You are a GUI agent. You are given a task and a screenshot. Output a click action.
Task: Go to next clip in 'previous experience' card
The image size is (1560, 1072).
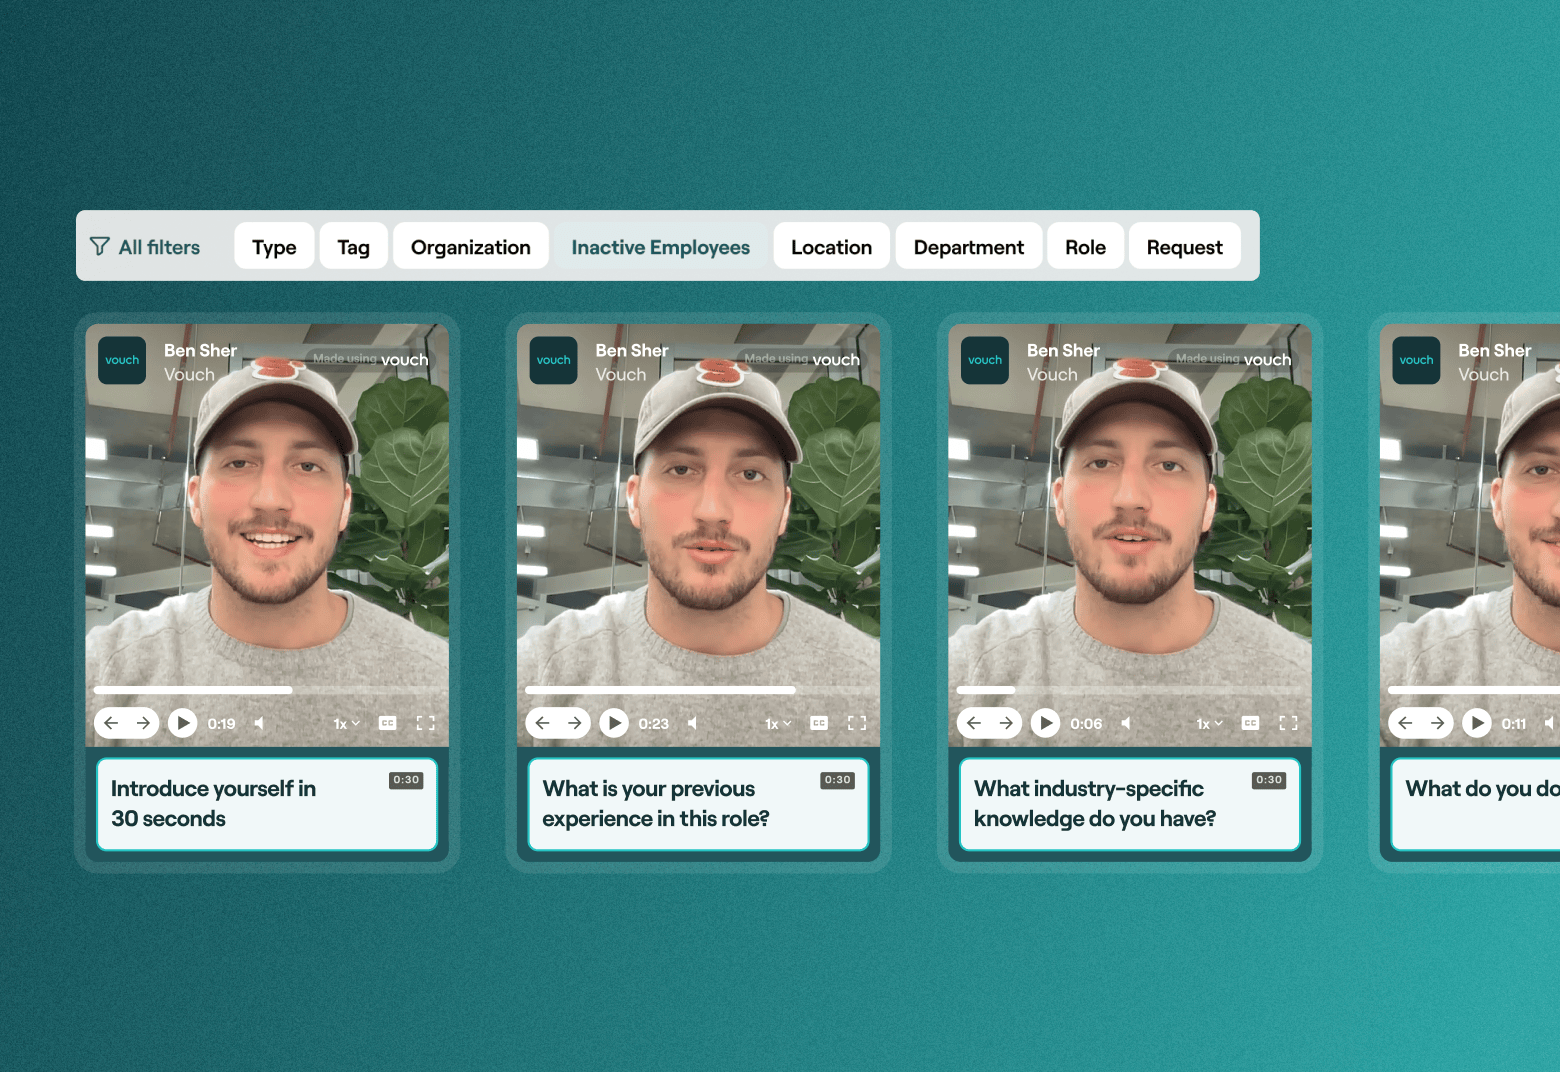[x=574, y=723]
